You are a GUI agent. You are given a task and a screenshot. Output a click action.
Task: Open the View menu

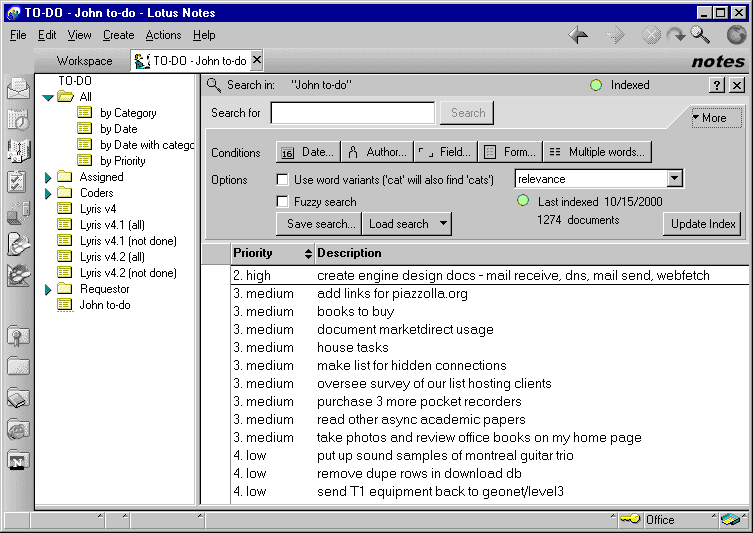[x=79, y=35]
